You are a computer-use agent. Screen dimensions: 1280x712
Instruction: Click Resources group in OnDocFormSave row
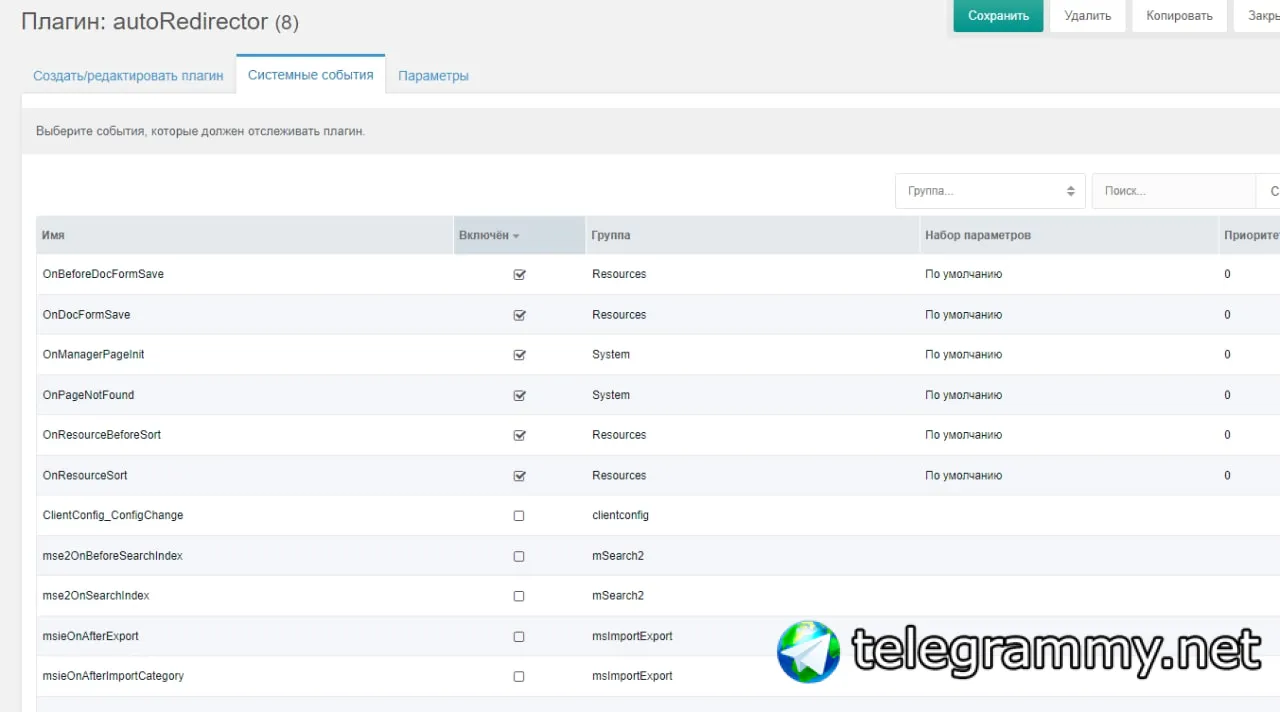coord(619,315)
